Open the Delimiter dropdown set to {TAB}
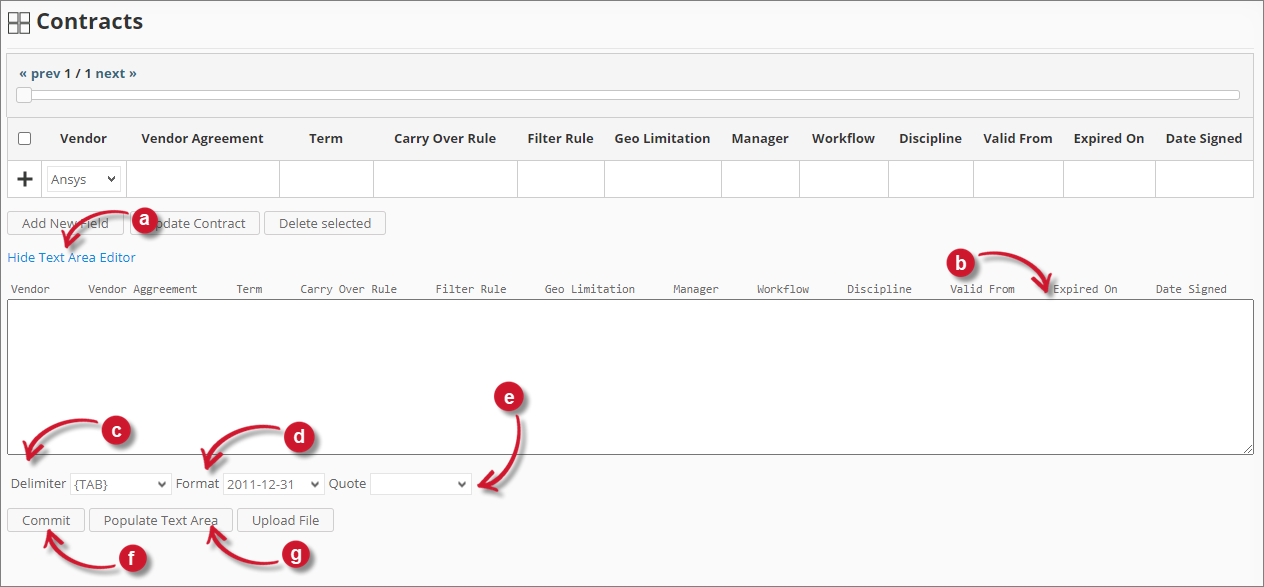Viewport: 1264px width, 587px height. tap(120, 483)
